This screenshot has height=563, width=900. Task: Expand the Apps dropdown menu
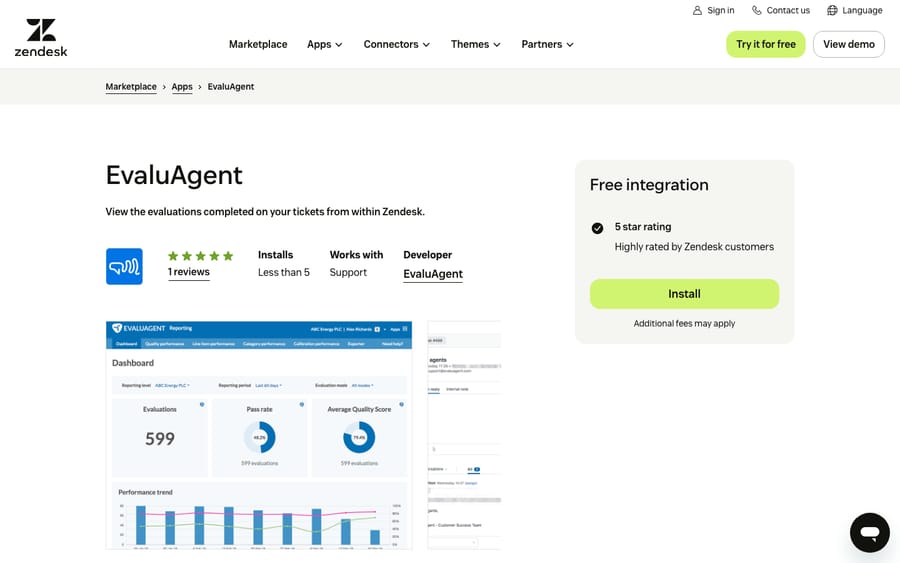(324, 44)
